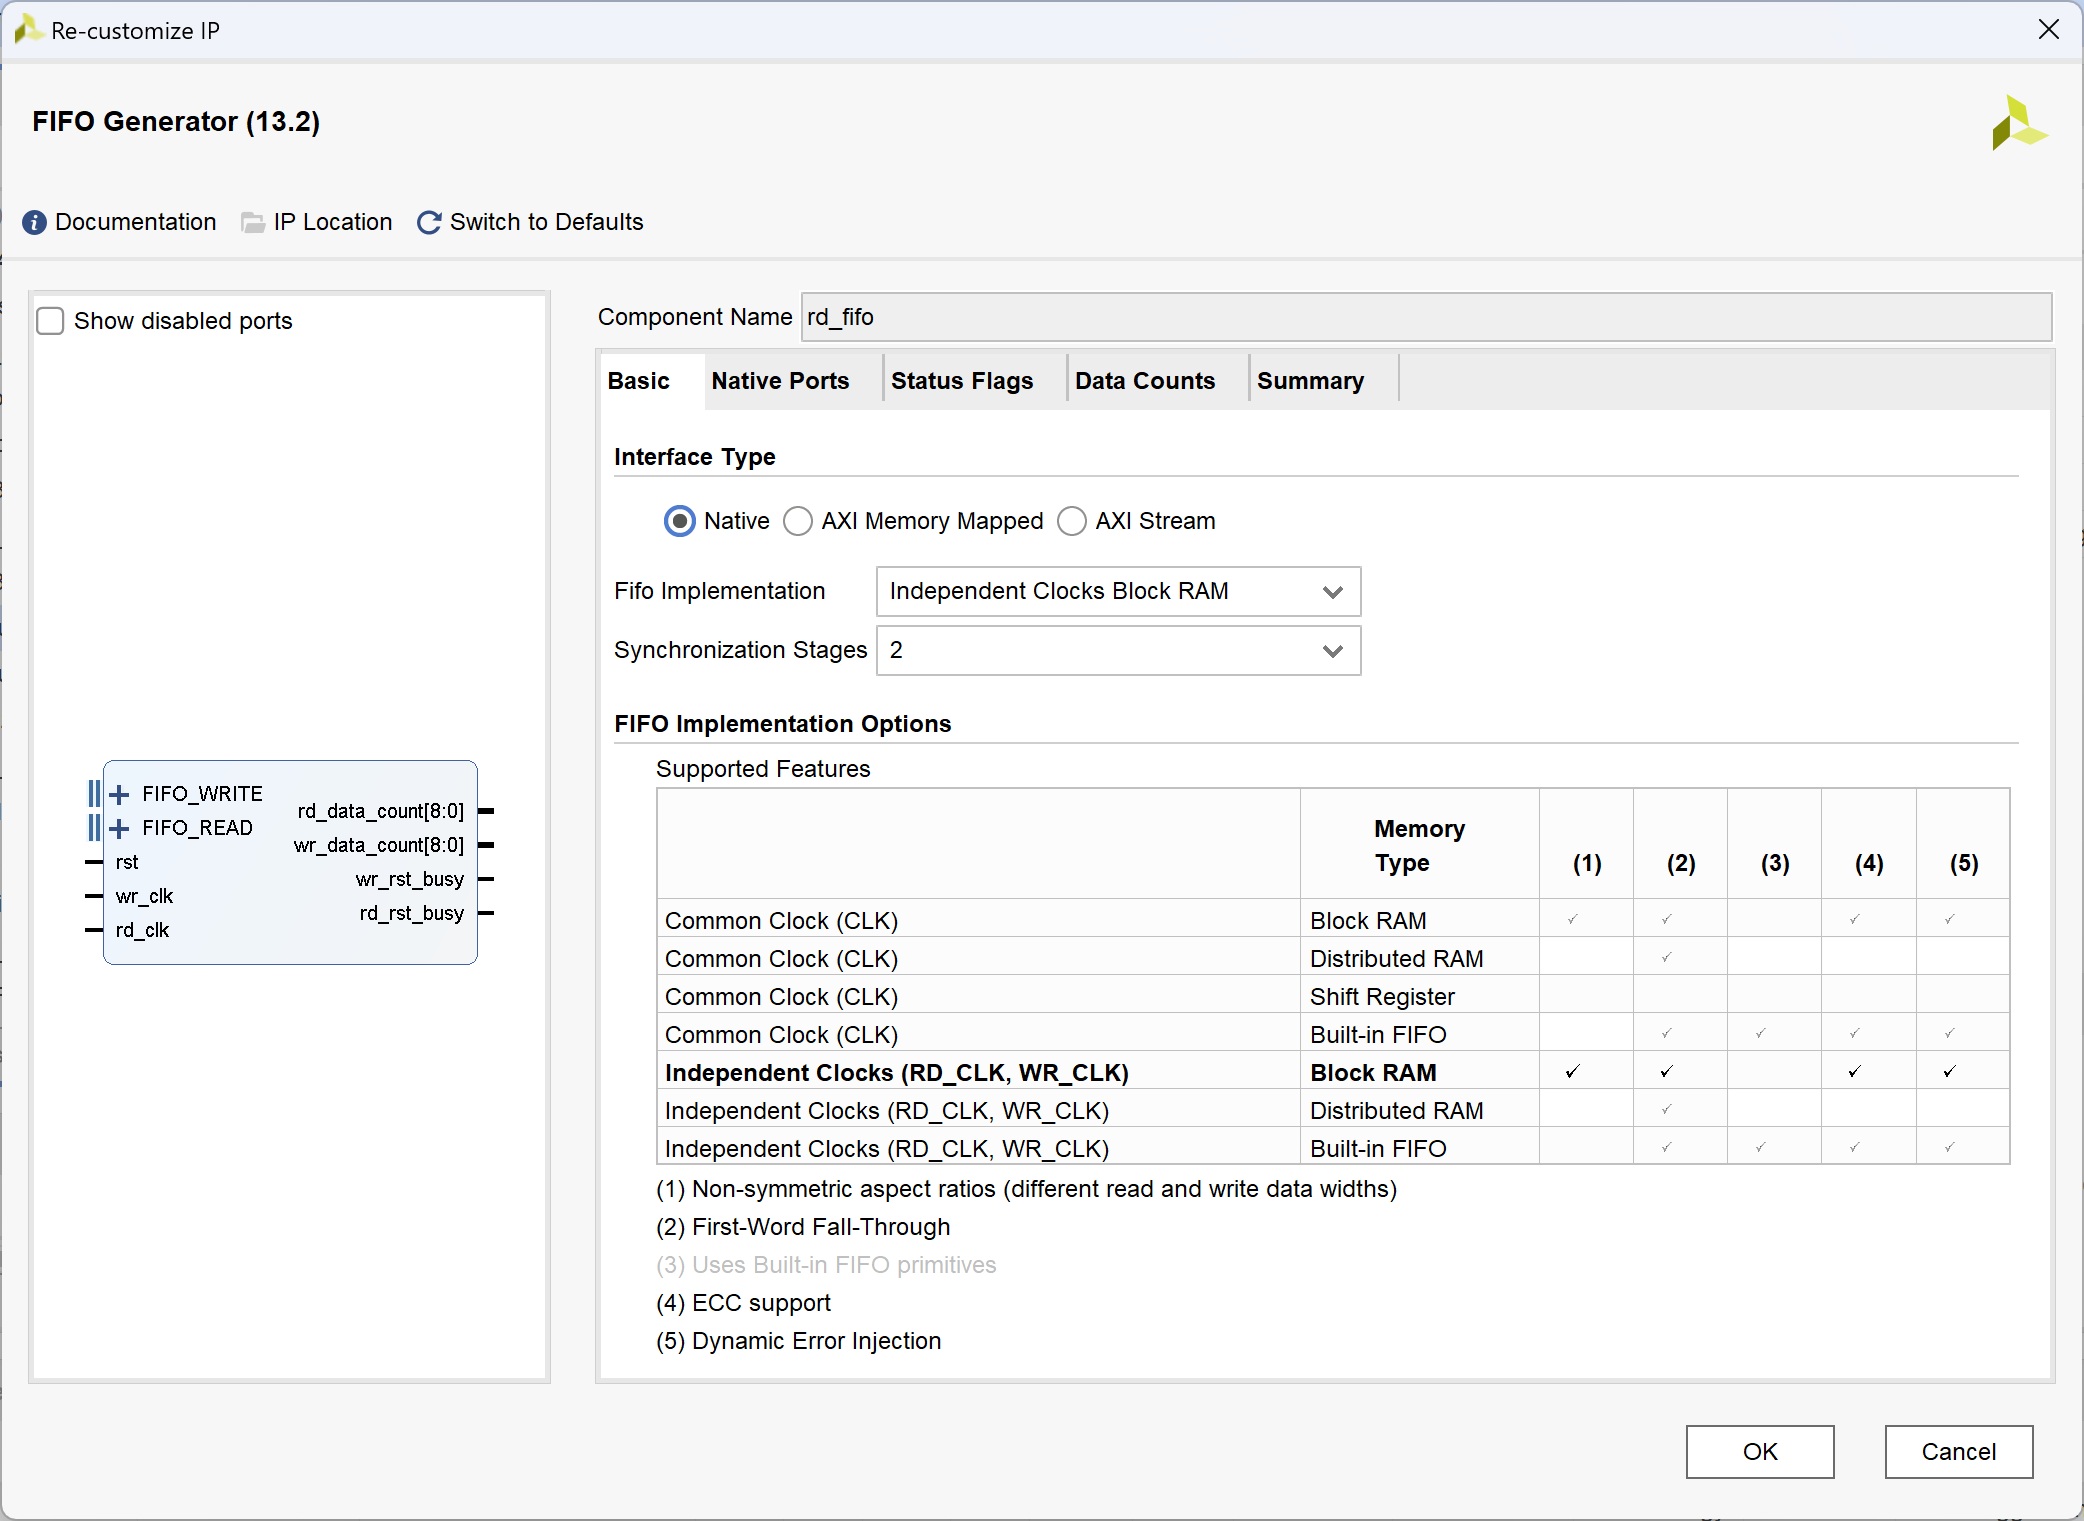This screenshot has height=1521, width=2084.
Task: Click the Xilinx logo in the header
Action: click(2018, 123)
